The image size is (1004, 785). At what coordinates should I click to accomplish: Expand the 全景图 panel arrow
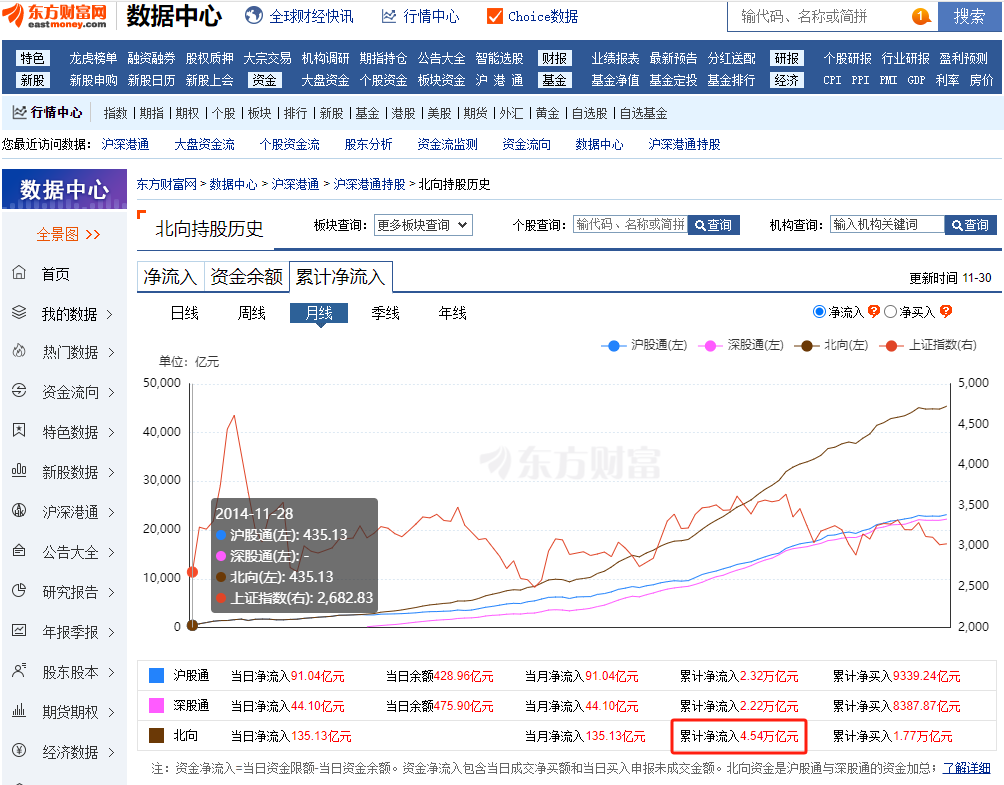tap(93, 234)
